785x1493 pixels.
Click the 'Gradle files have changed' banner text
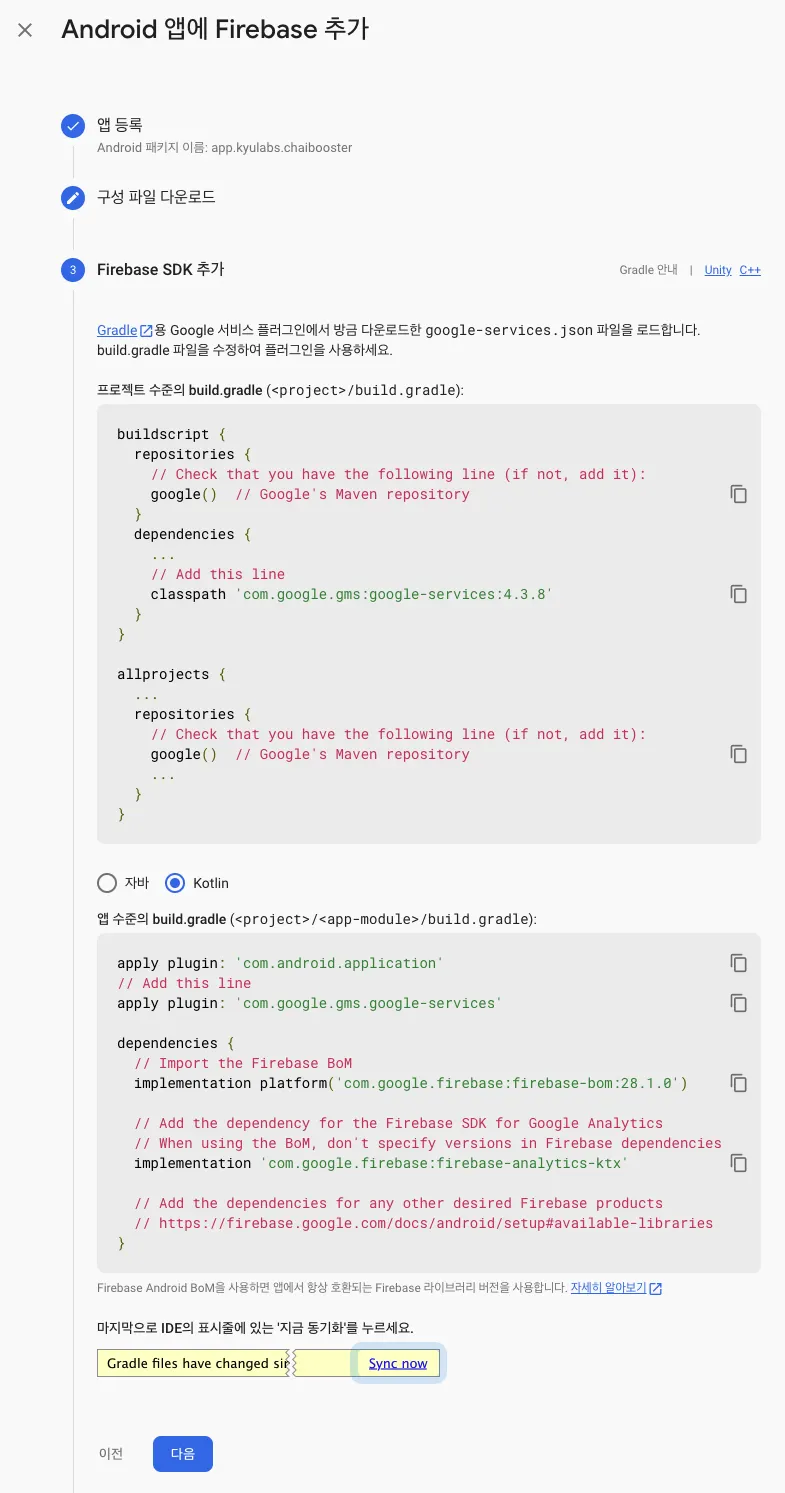[196, 1363]
